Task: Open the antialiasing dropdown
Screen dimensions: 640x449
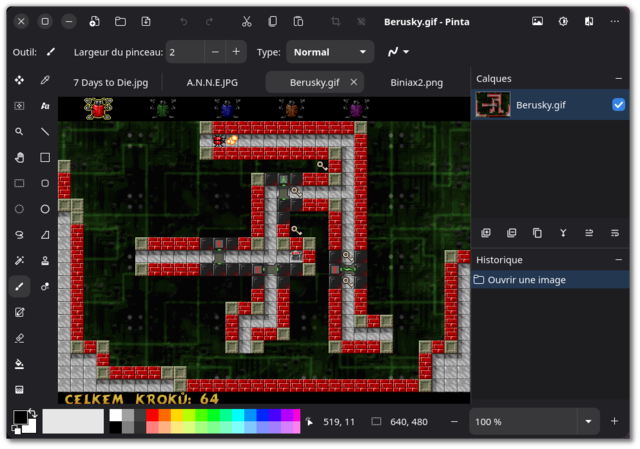Action: (398, 52)
